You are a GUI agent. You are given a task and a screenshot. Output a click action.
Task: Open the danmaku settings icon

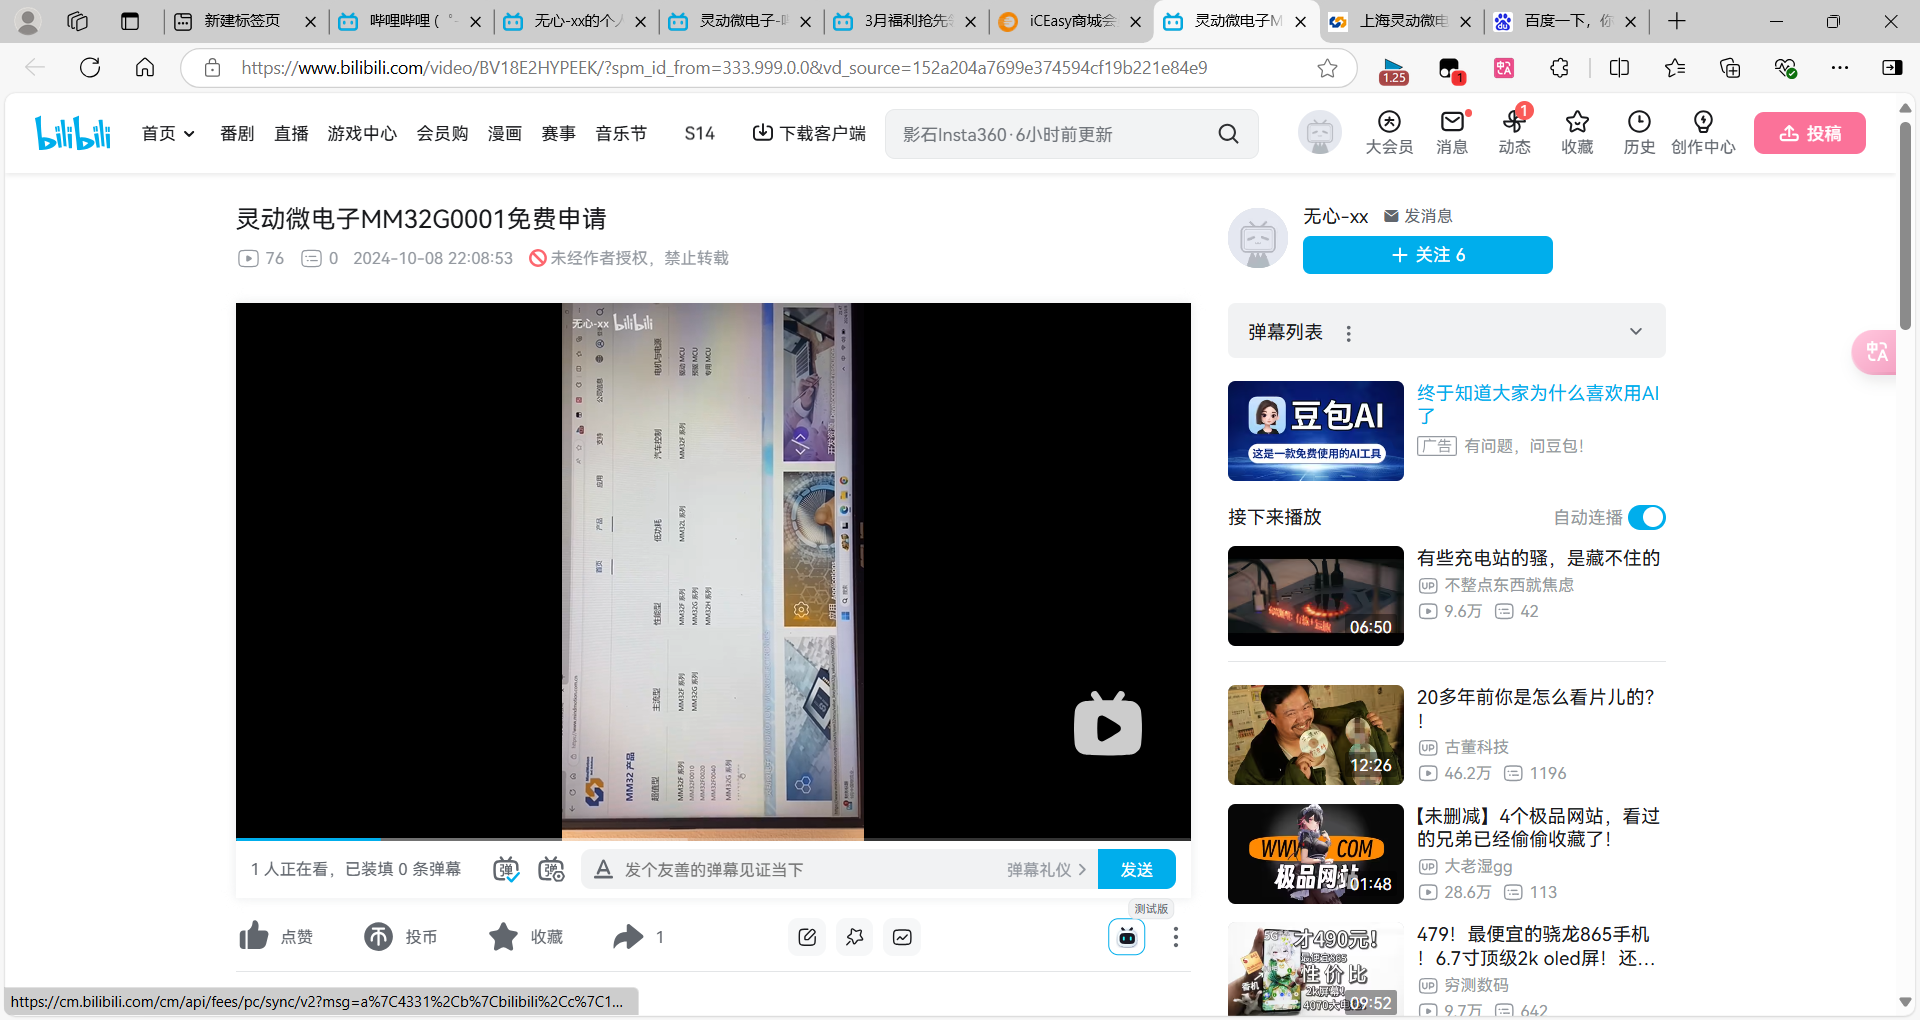[551, 869]
